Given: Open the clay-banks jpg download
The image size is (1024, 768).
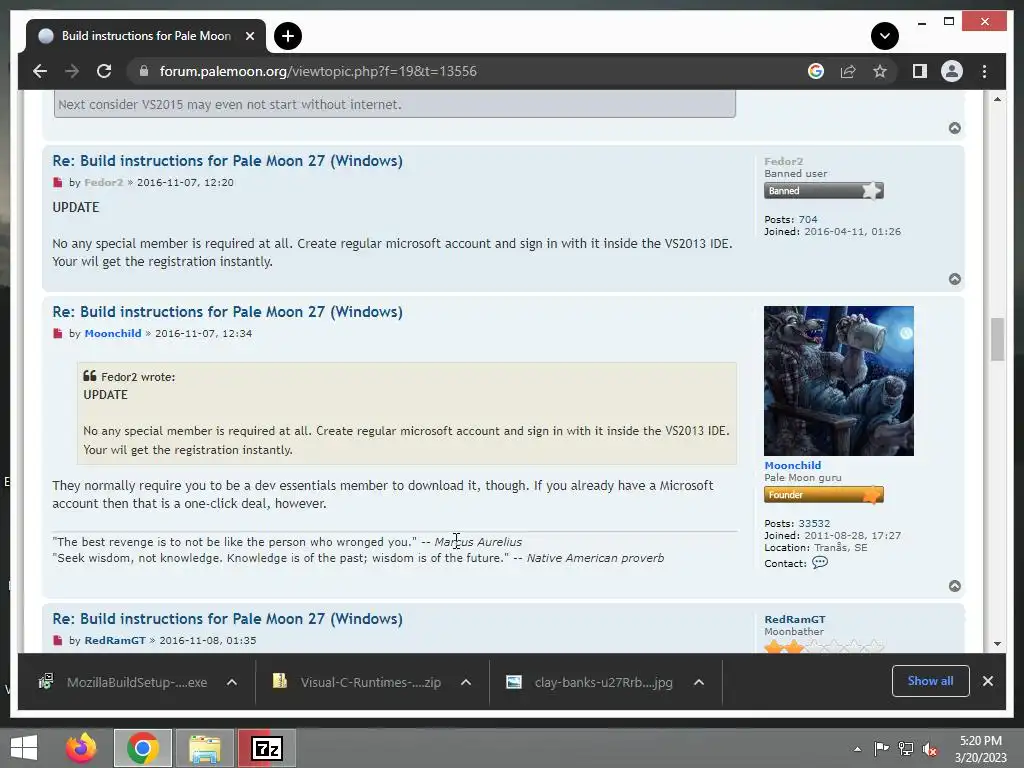Looking at the screenshot, I should 591,682.
